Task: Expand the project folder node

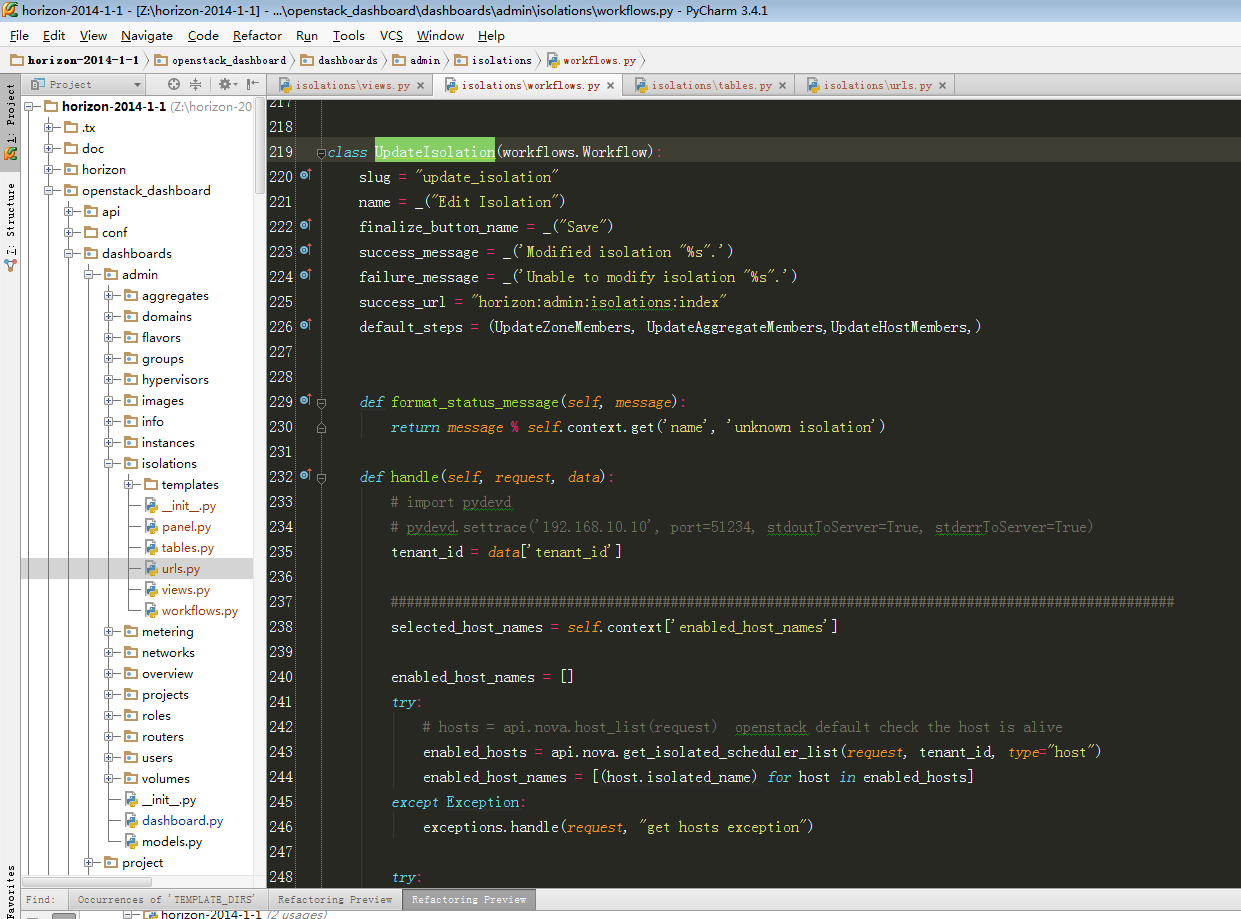Action: pyautogui.click(x=89, y=863)
